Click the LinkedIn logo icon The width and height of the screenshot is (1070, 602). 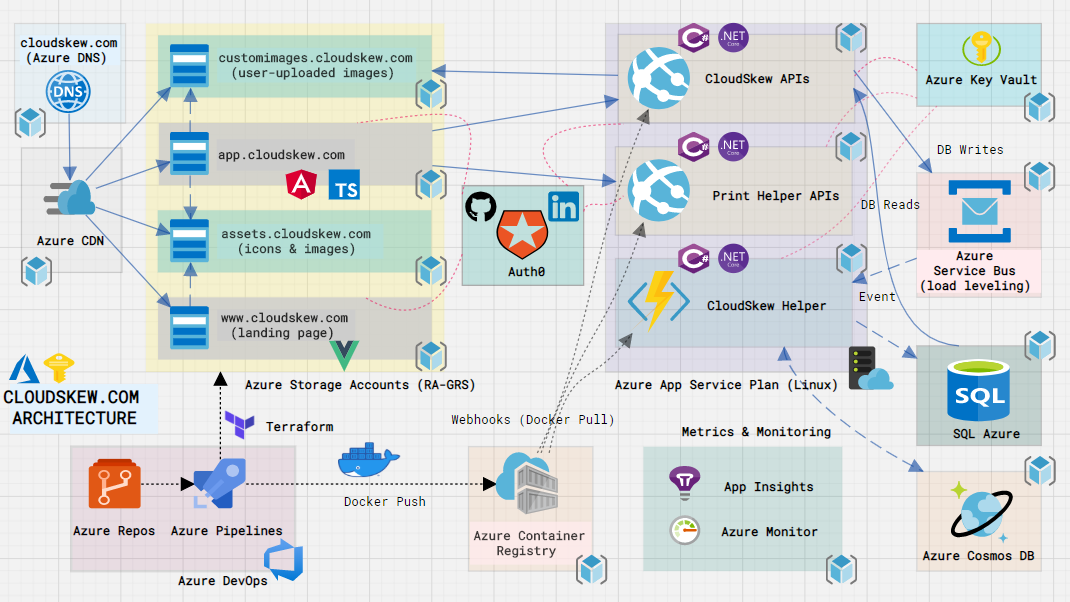pos(564,206)
